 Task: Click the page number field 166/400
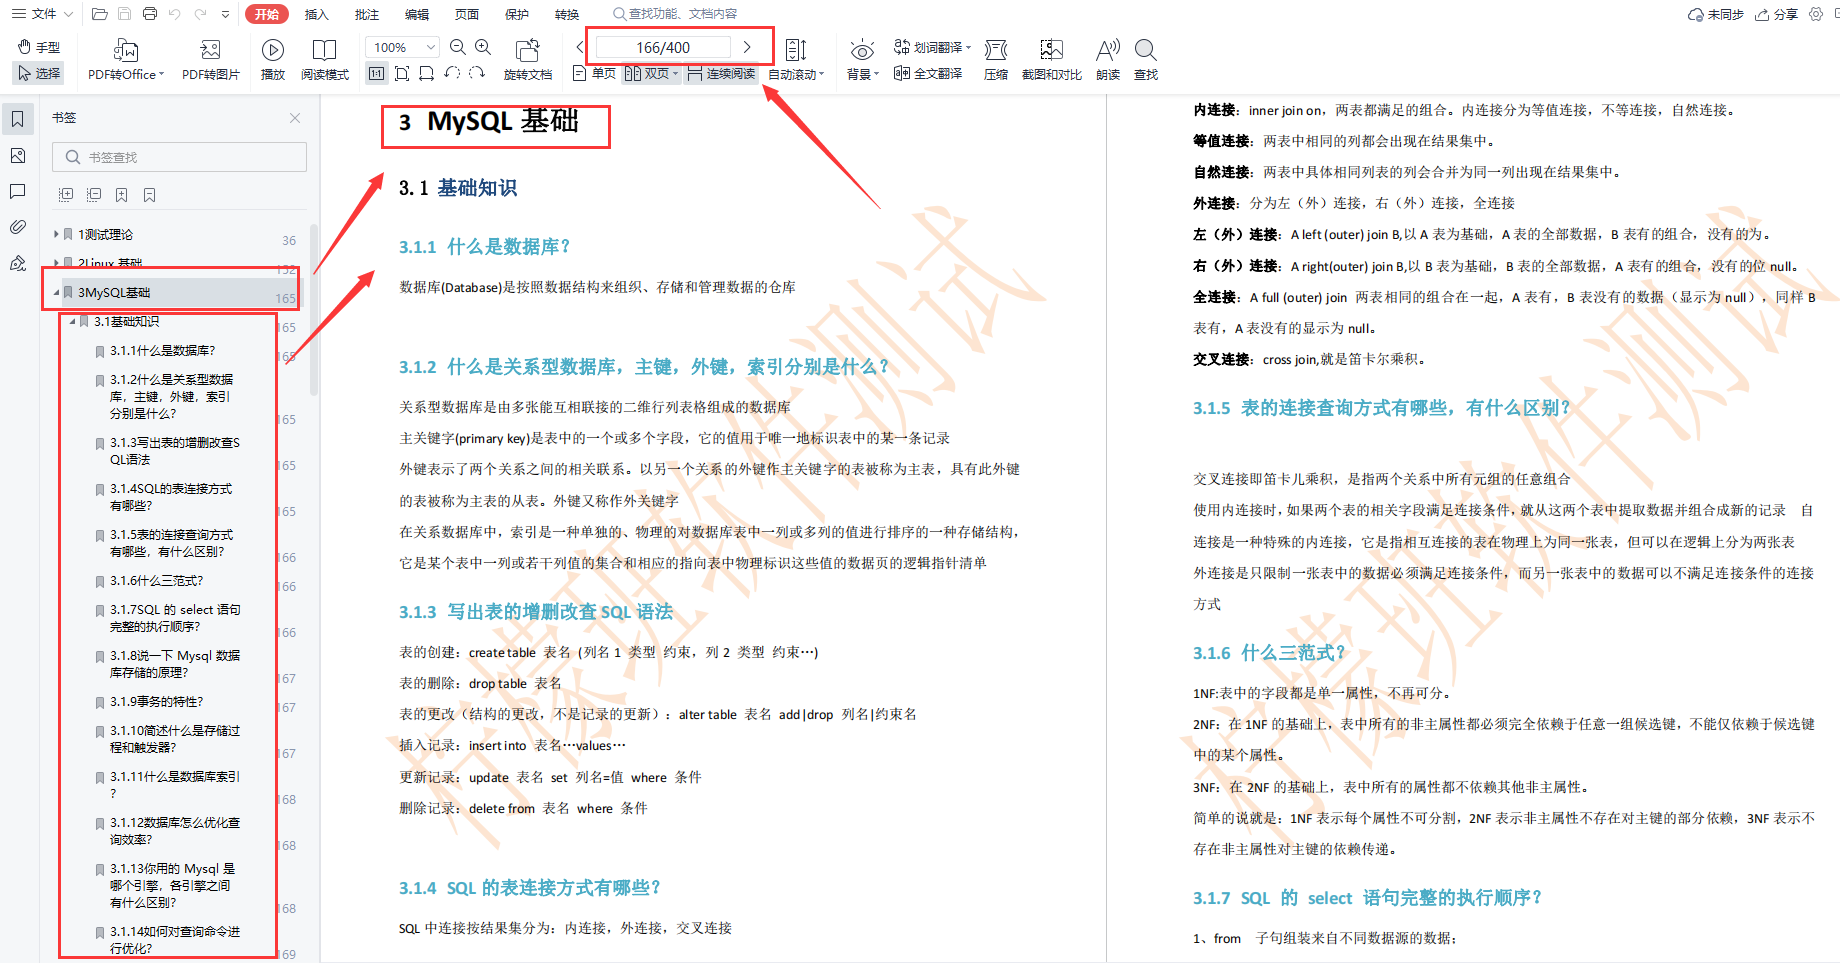(663, 47)
